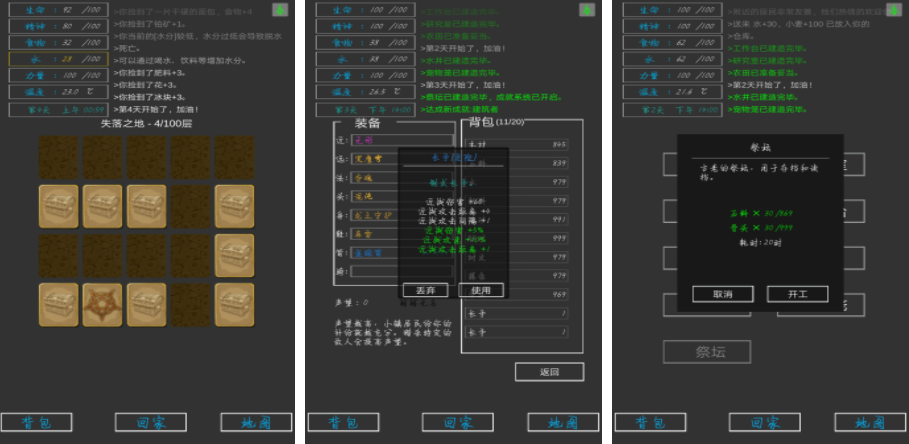Tap the green corner icon on the equipment screen
Image resolution: width=909 pixels, height=444 pixels.
[587, 9]
